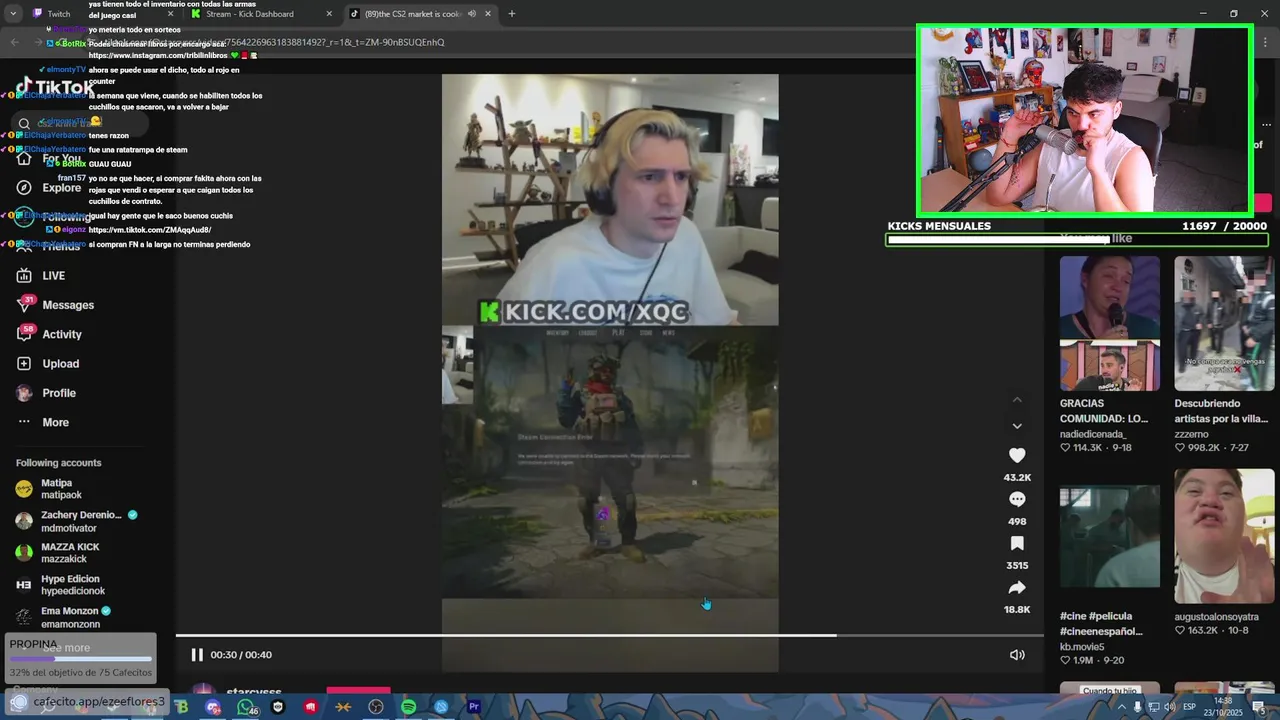Open Premiere Pro from the taskbar
The image size is (1280, 720).
click(x=474, y=707)
